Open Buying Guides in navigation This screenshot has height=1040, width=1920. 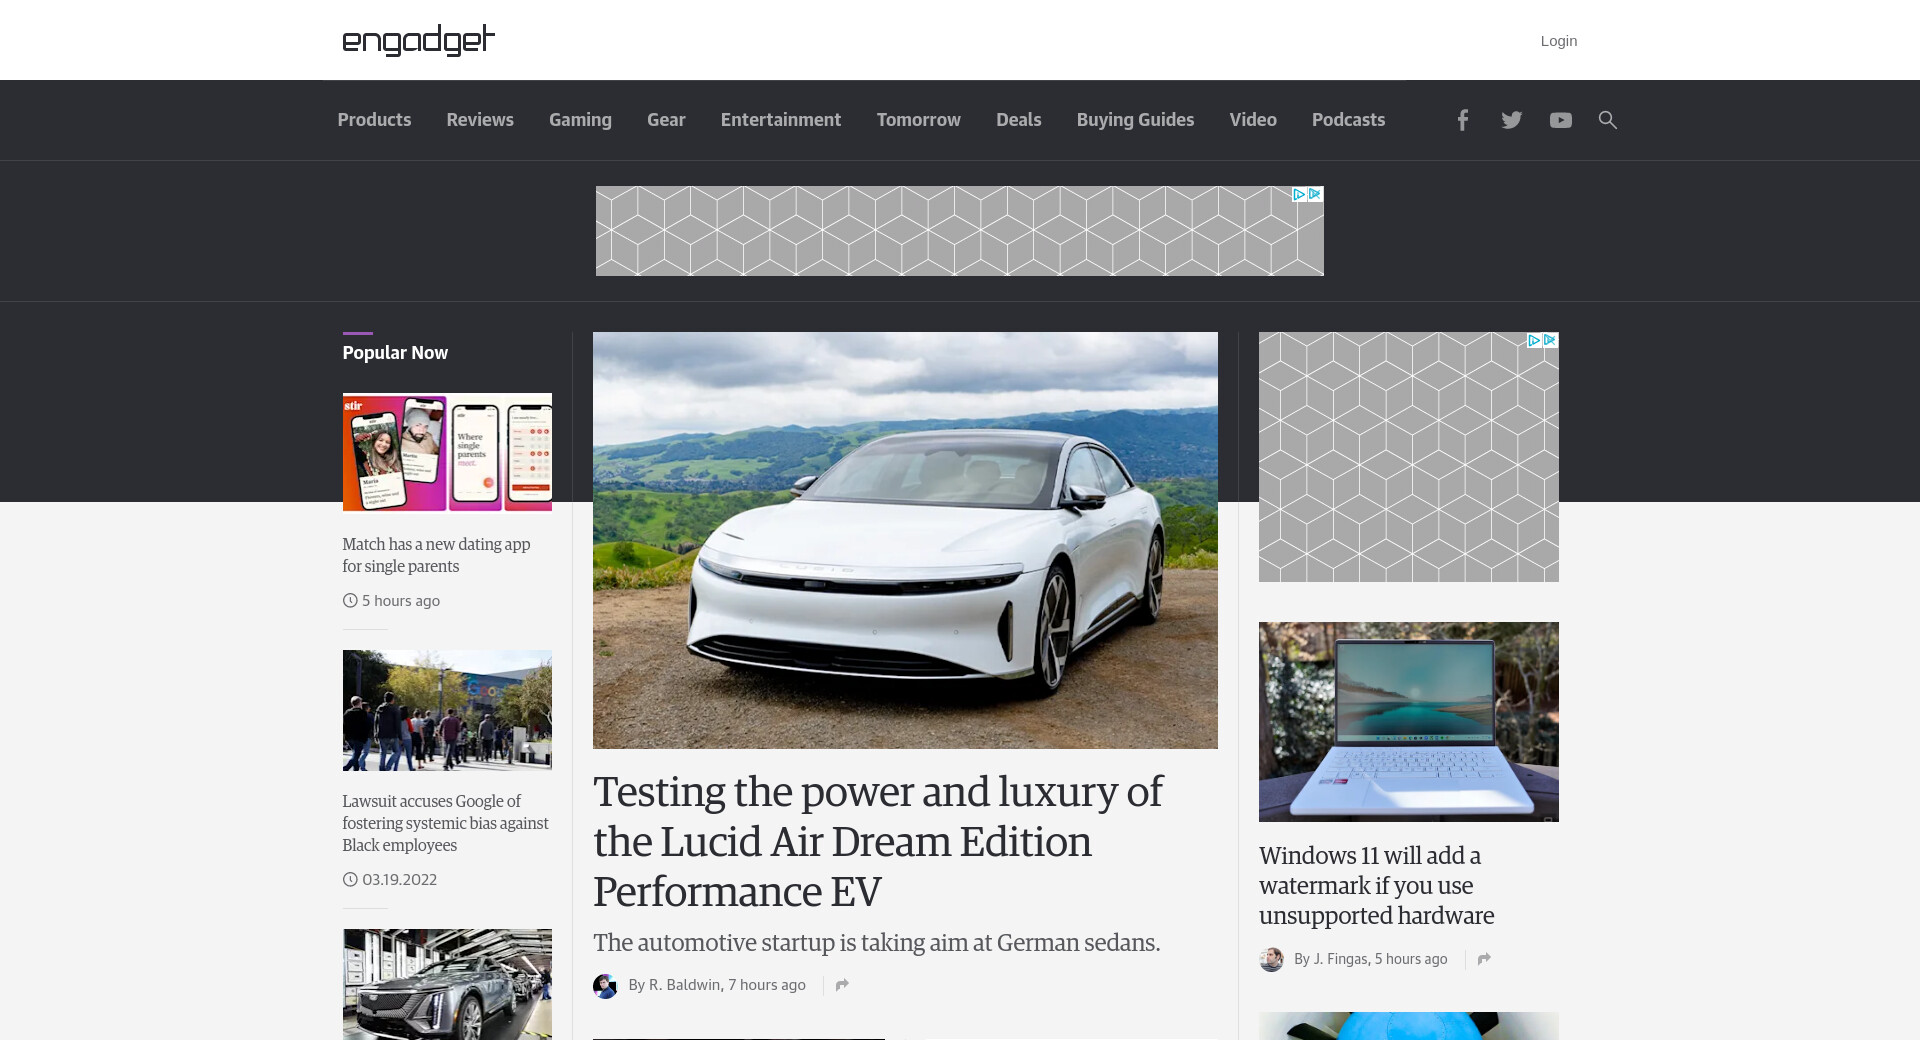click(1136, 120)
